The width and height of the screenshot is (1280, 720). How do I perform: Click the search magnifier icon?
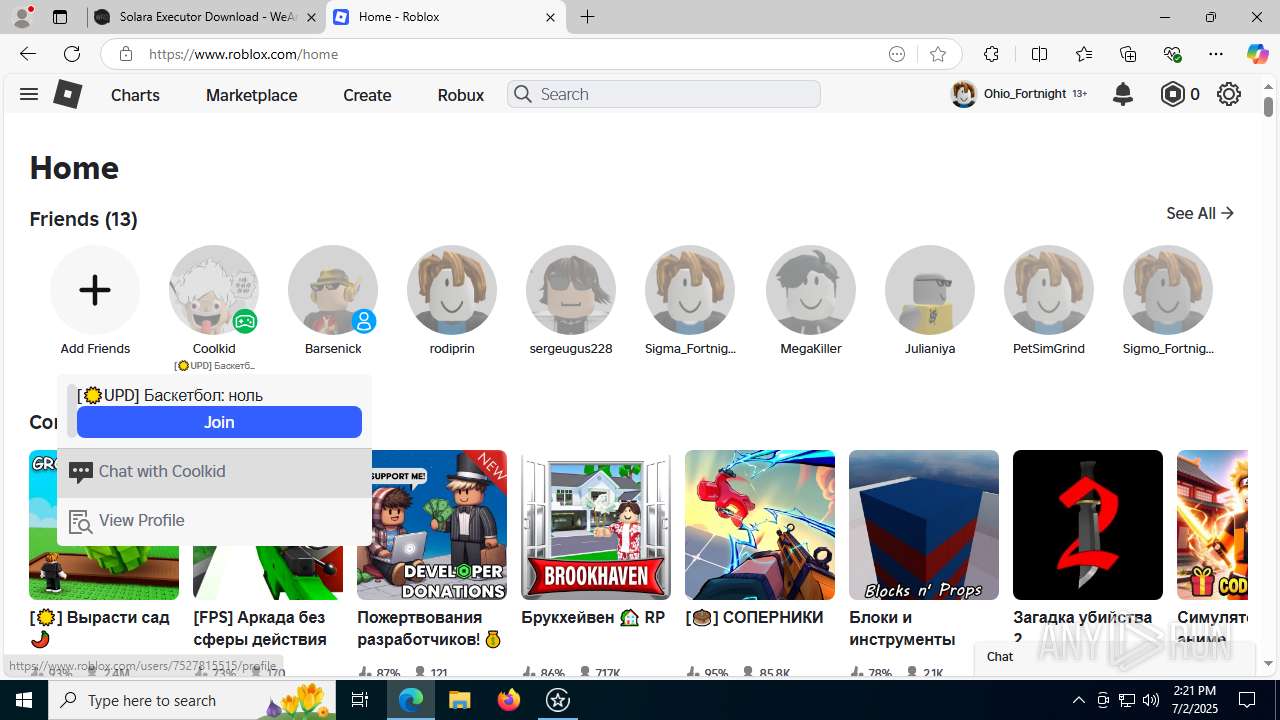[522, 94]
